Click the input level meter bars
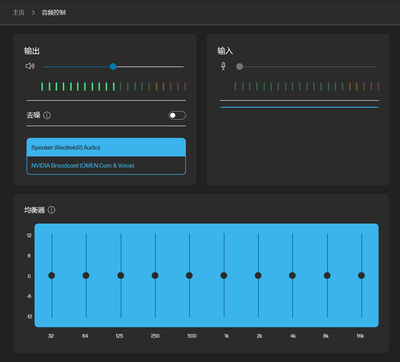Viewport: 400px width, 362px height. pos(307,87)
